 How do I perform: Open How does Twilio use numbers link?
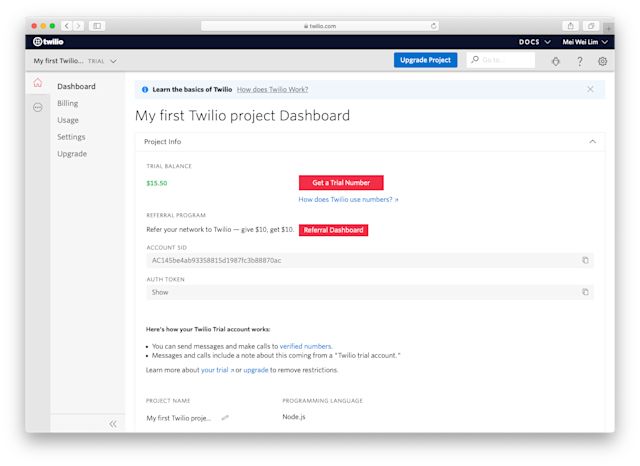click(349, 200)
